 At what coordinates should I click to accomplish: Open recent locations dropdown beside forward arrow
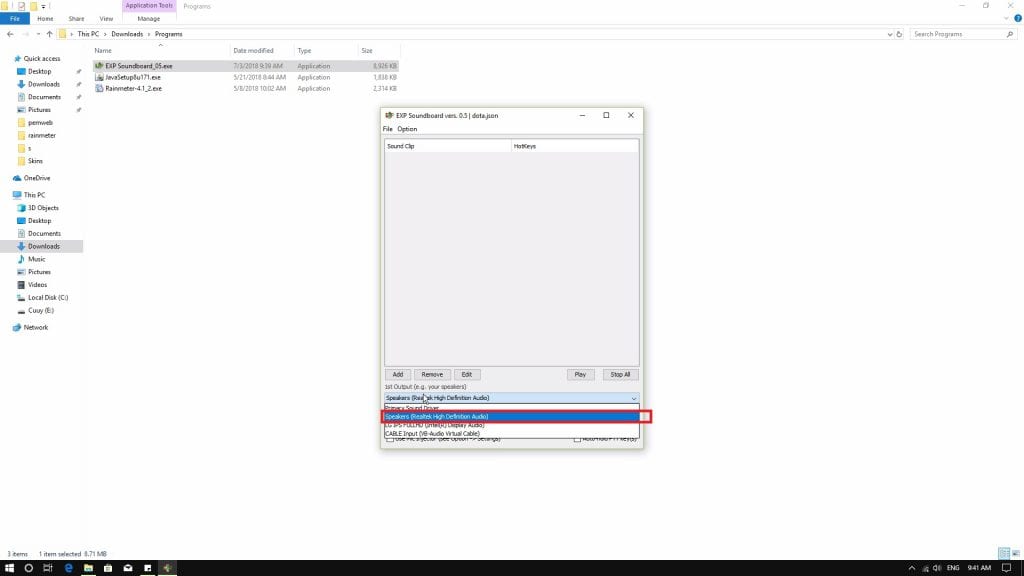point(39,34)
